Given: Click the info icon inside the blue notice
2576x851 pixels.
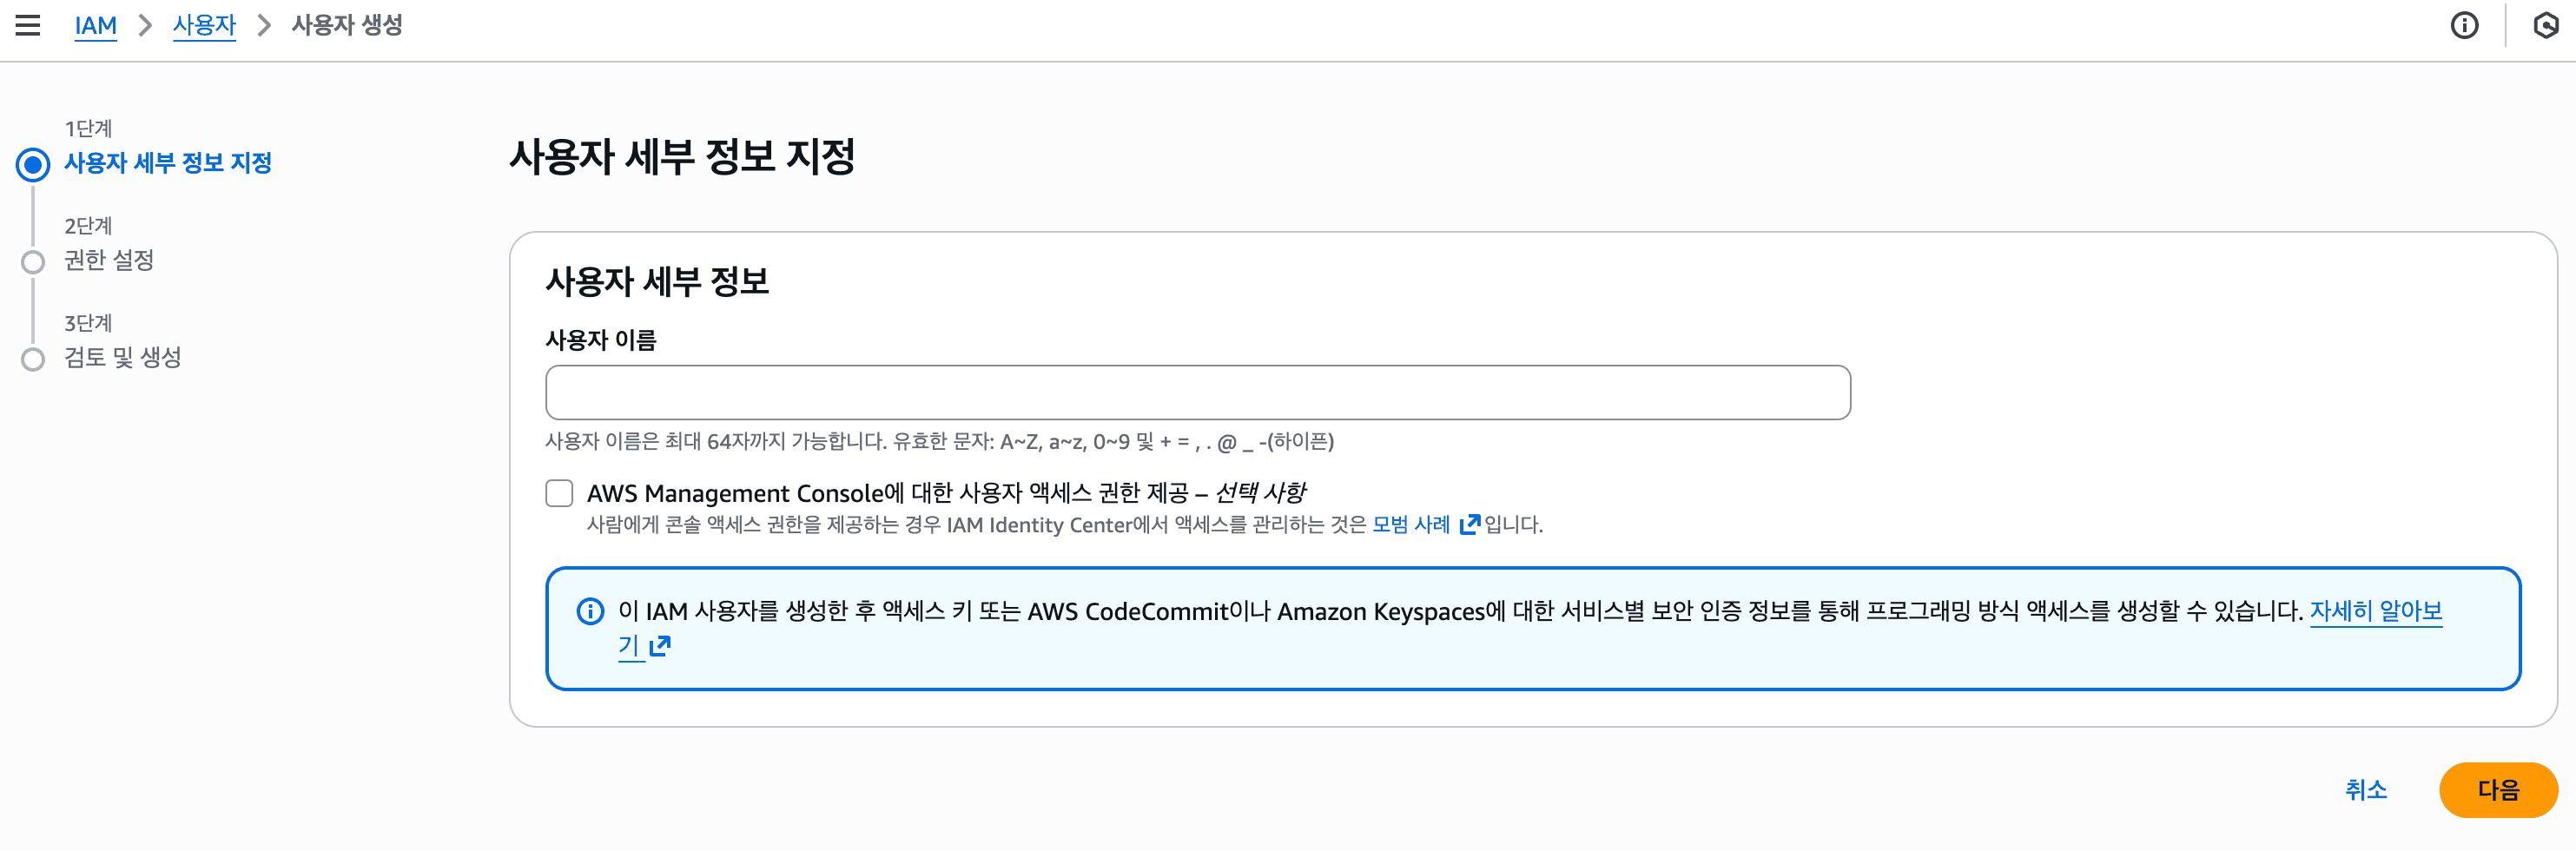Looking at the screenshot, I should 590,613.
